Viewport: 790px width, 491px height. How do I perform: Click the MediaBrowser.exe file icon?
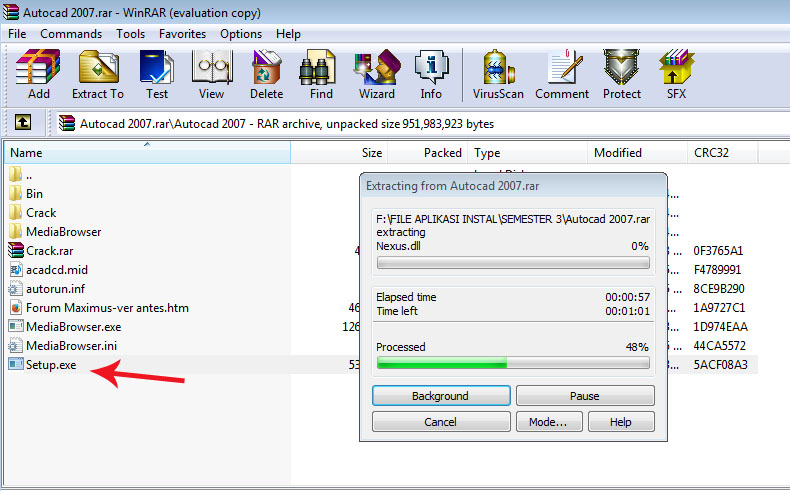point(16,326)
